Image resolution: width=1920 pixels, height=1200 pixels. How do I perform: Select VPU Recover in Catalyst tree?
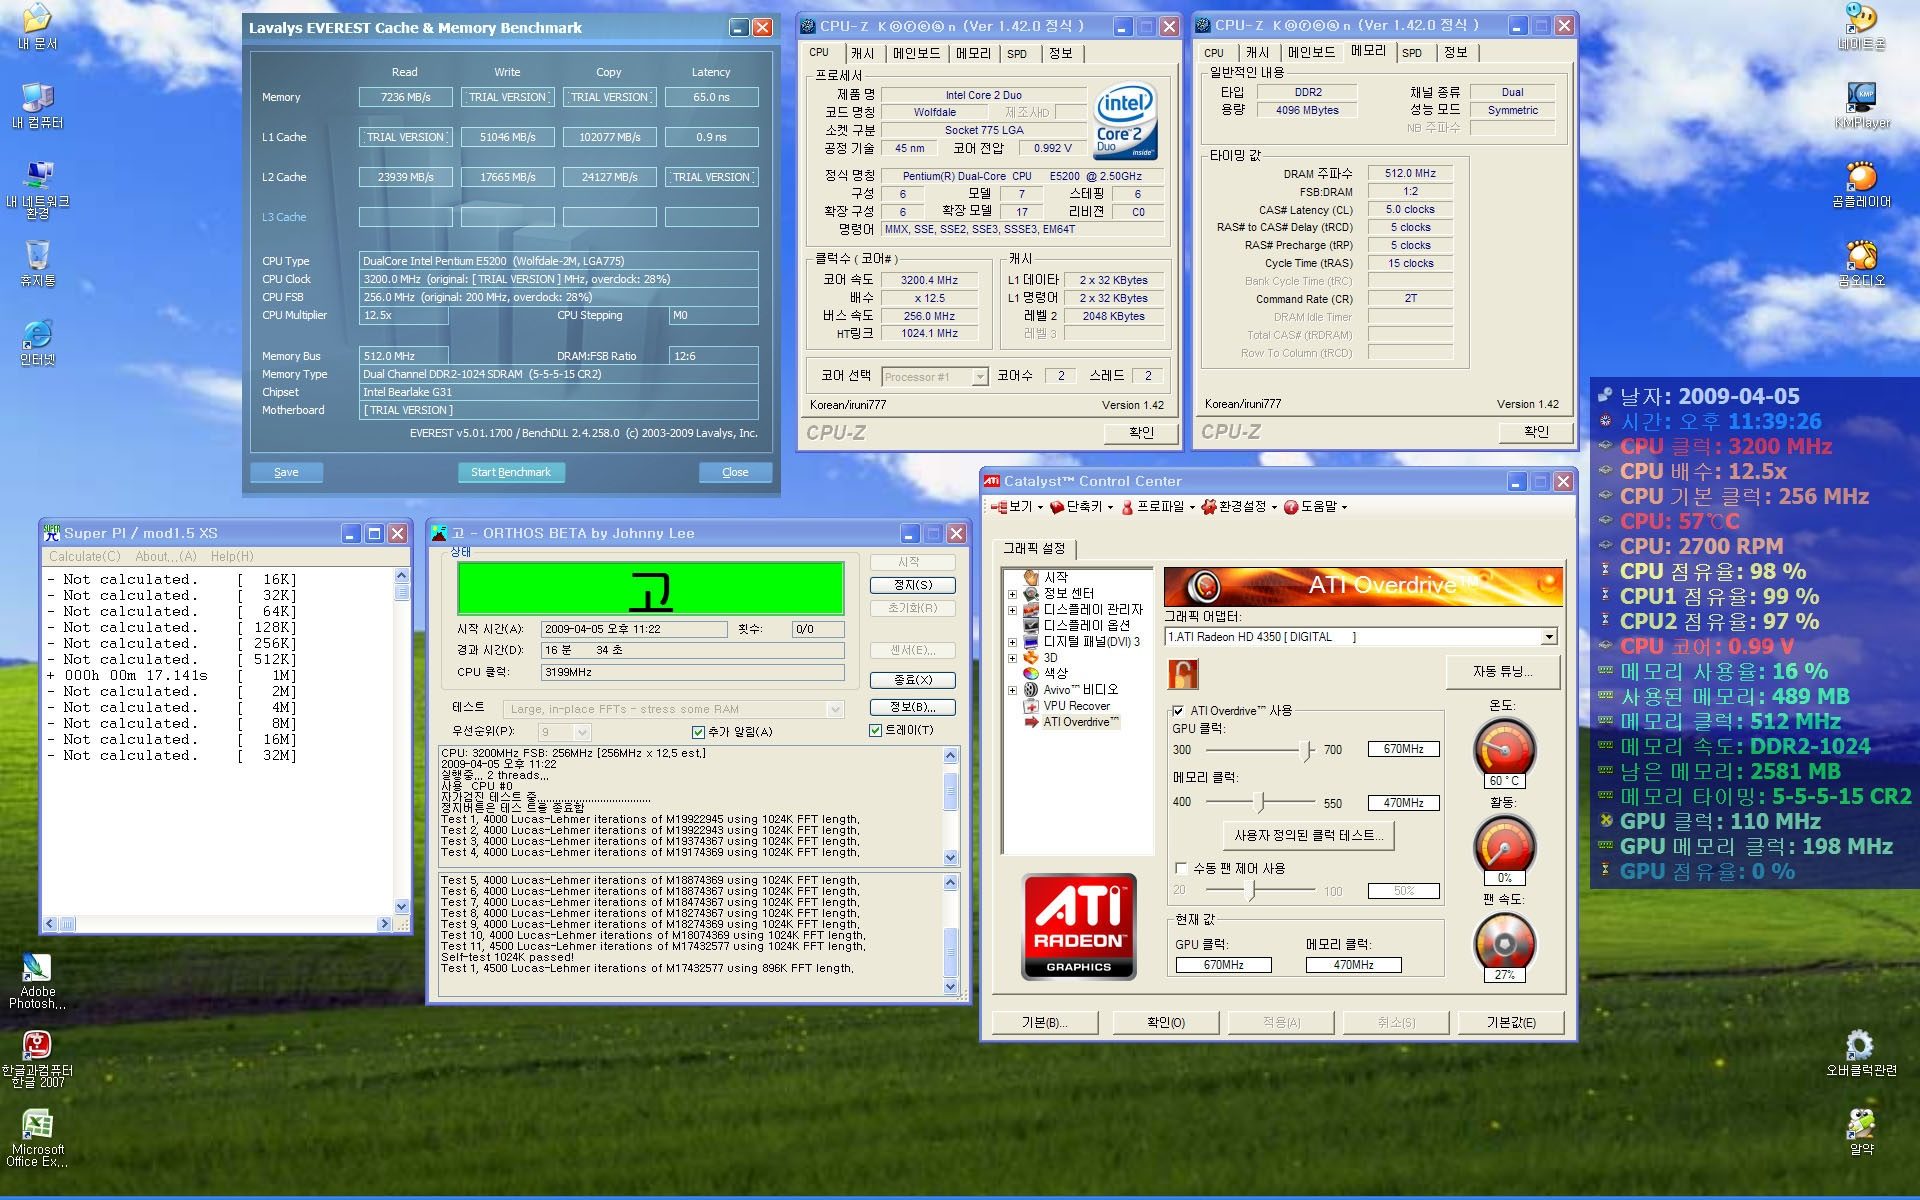[1076, 705]
